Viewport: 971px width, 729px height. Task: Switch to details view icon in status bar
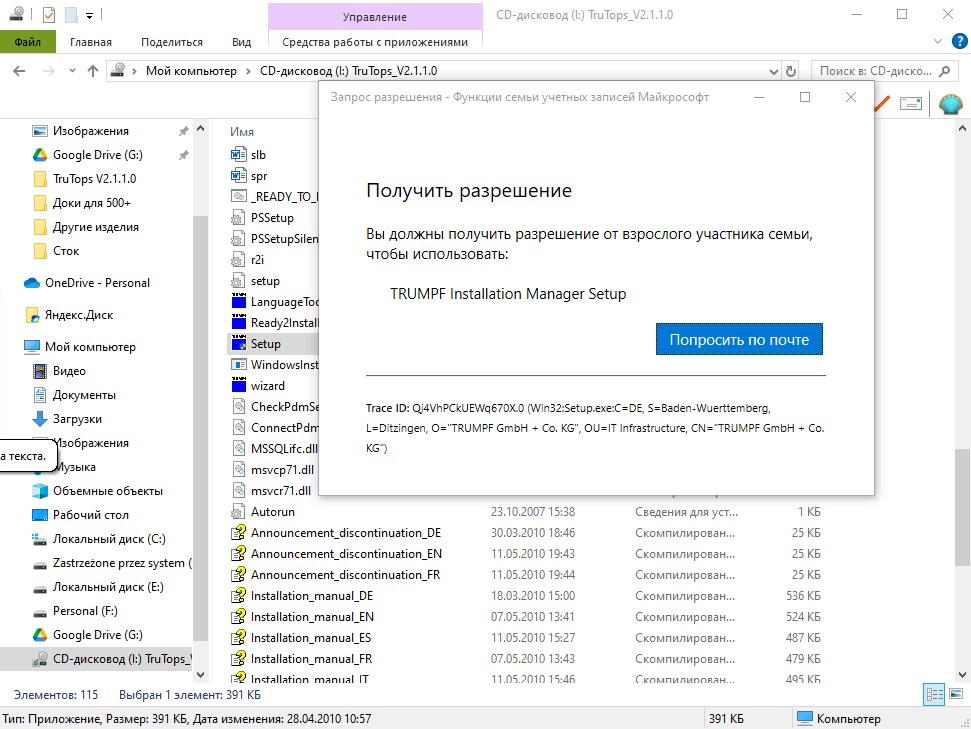934,694
